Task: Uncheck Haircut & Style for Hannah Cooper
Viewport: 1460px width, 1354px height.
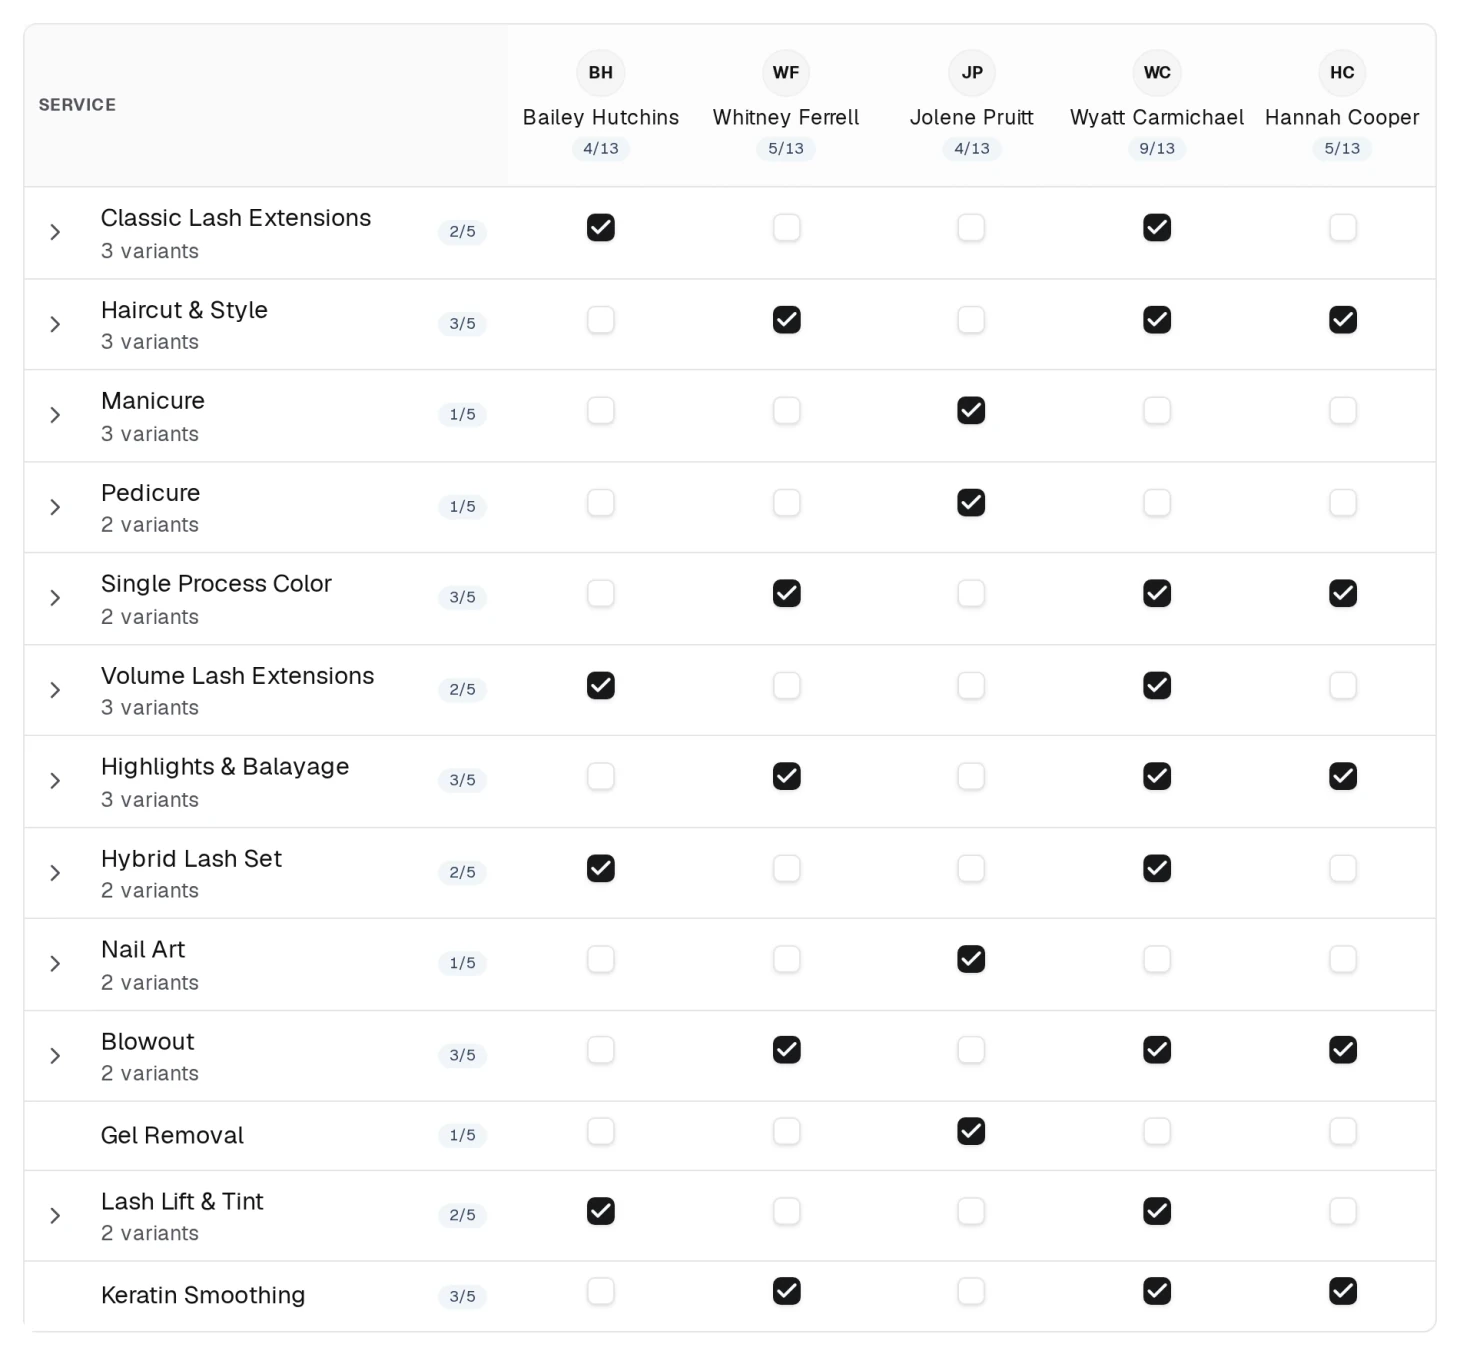Action: pos(1343,320)
